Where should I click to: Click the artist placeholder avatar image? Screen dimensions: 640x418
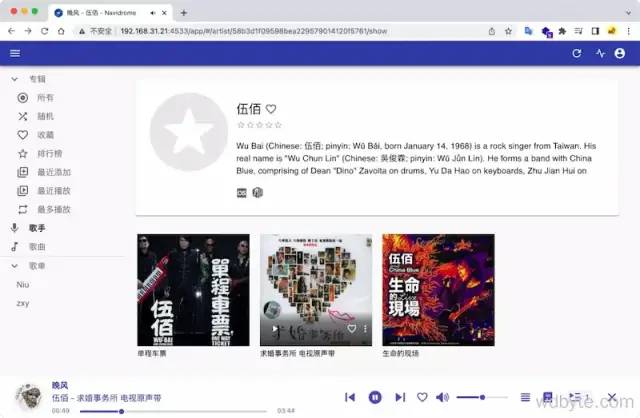tap(189, 132)
